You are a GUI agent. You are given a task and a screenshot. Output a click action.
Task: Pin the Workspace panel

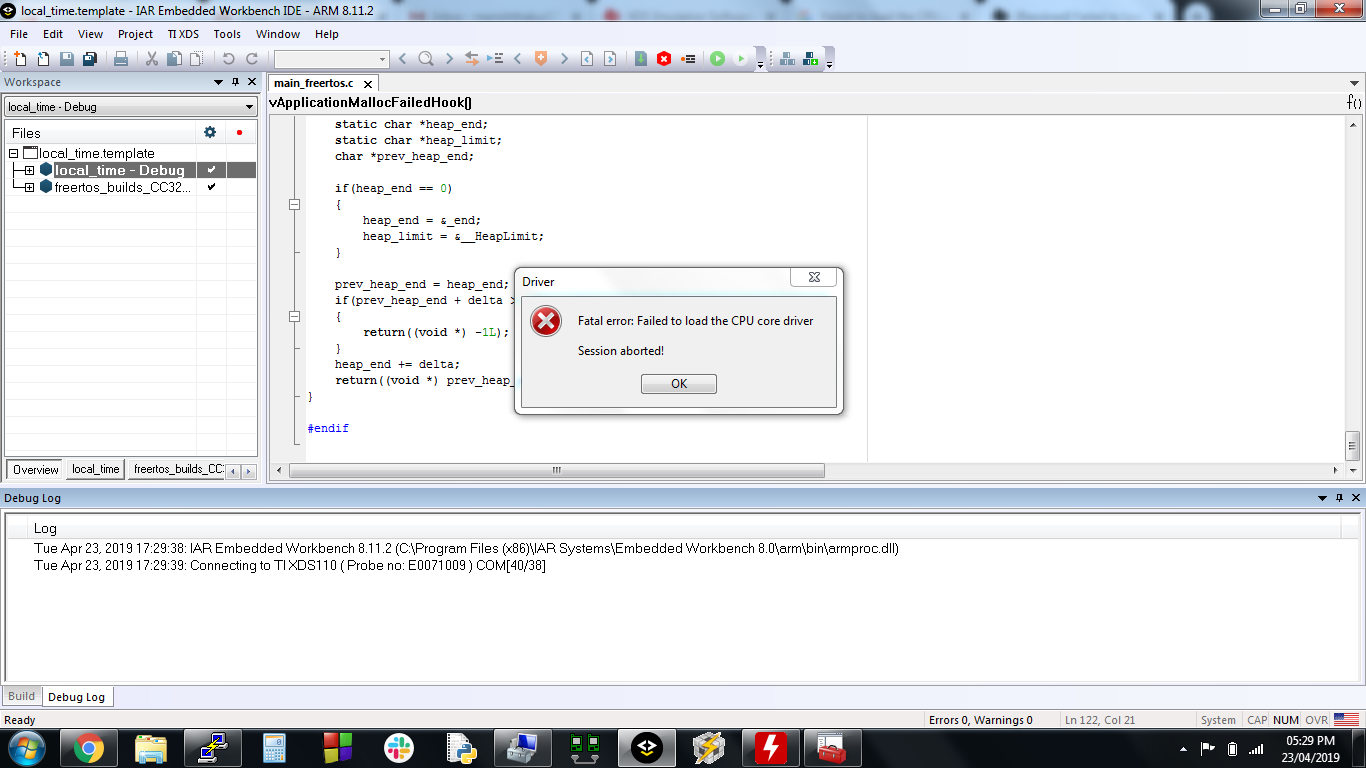click(236, 82)
